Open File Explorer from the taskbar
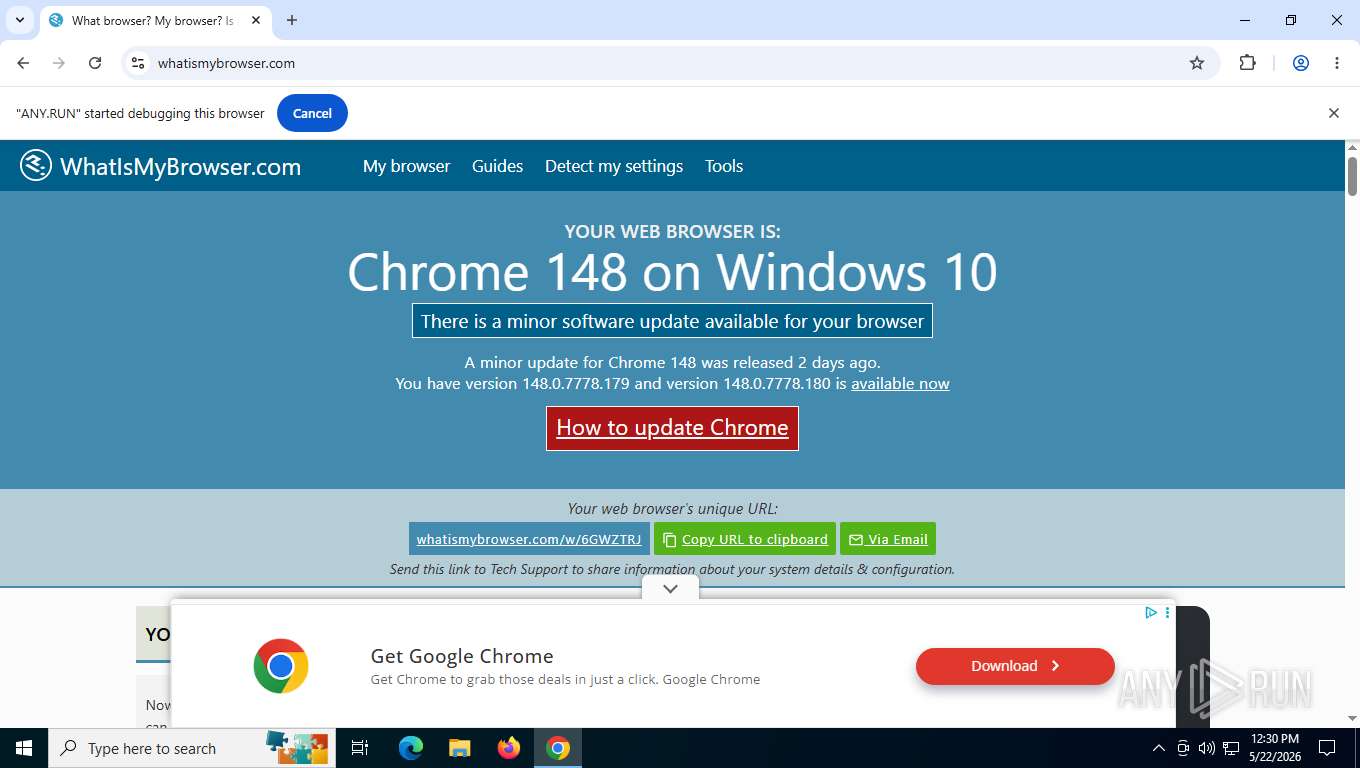This screenshot has width=1360, height=768. pyautogui.click(x=459, y=748)
